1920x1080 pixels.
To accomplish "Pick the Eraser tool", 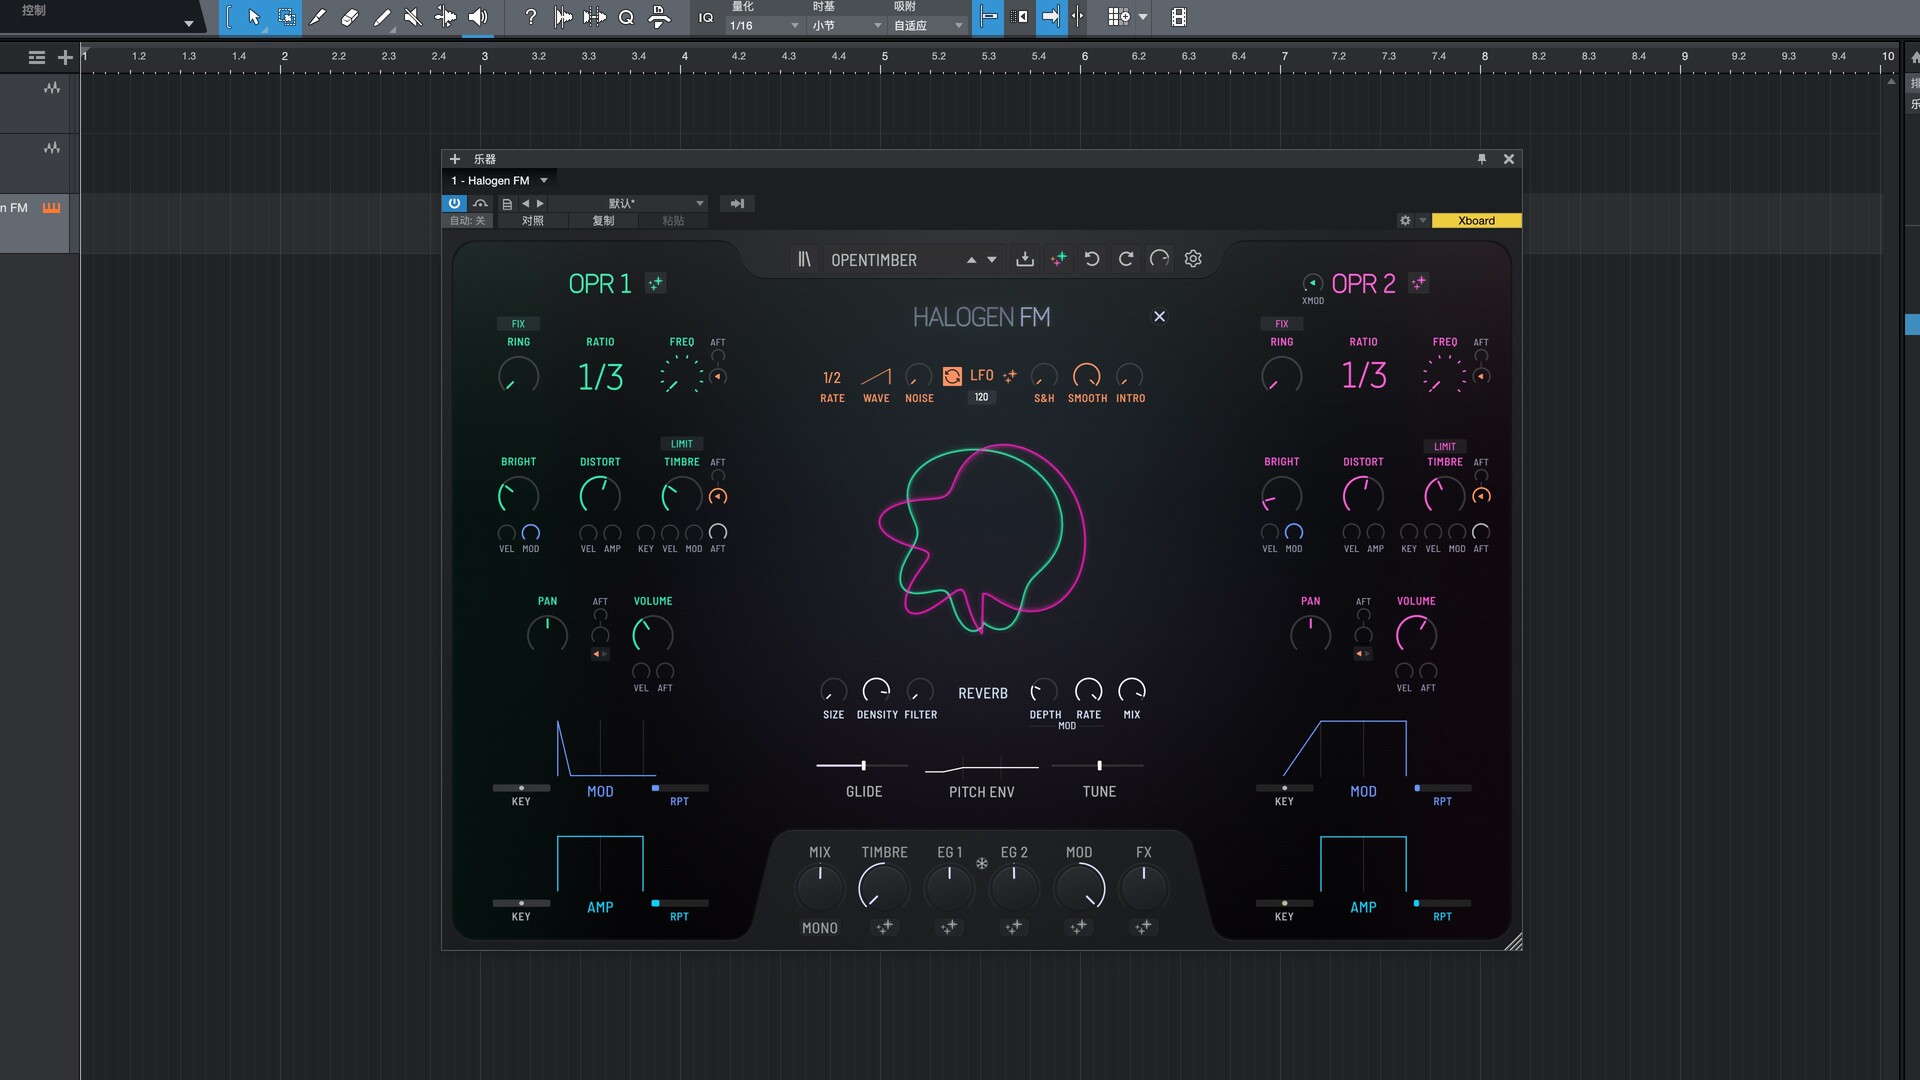I will 350,17.
